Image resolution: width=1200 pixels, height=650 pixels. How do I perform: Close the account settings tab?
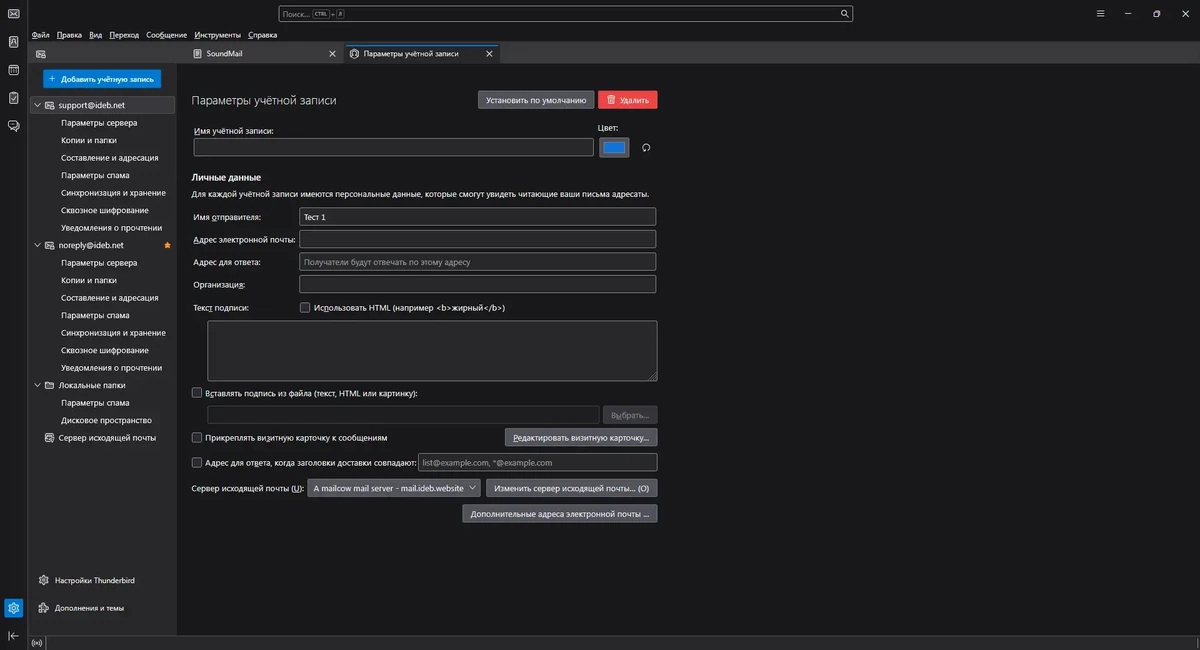[489, 54]
